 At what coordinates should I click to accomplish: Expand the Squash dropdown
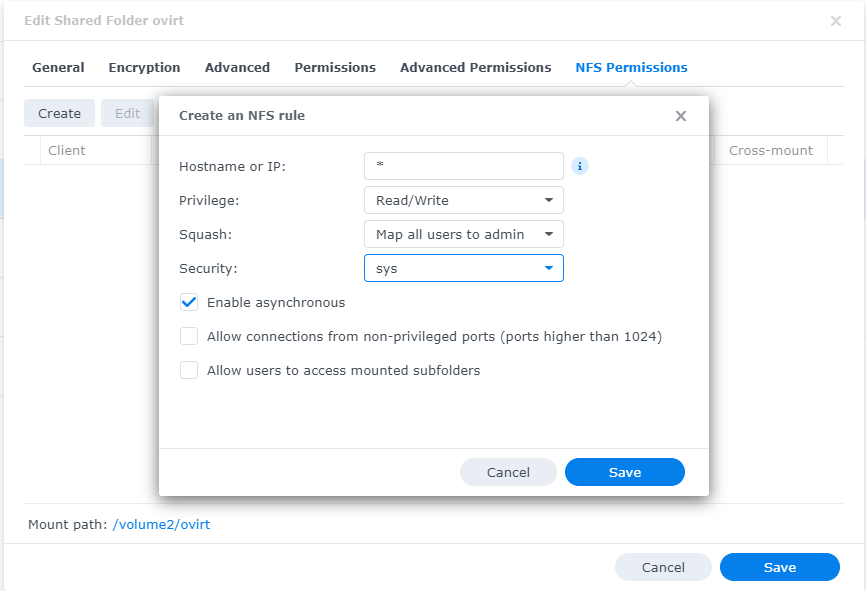463,234
